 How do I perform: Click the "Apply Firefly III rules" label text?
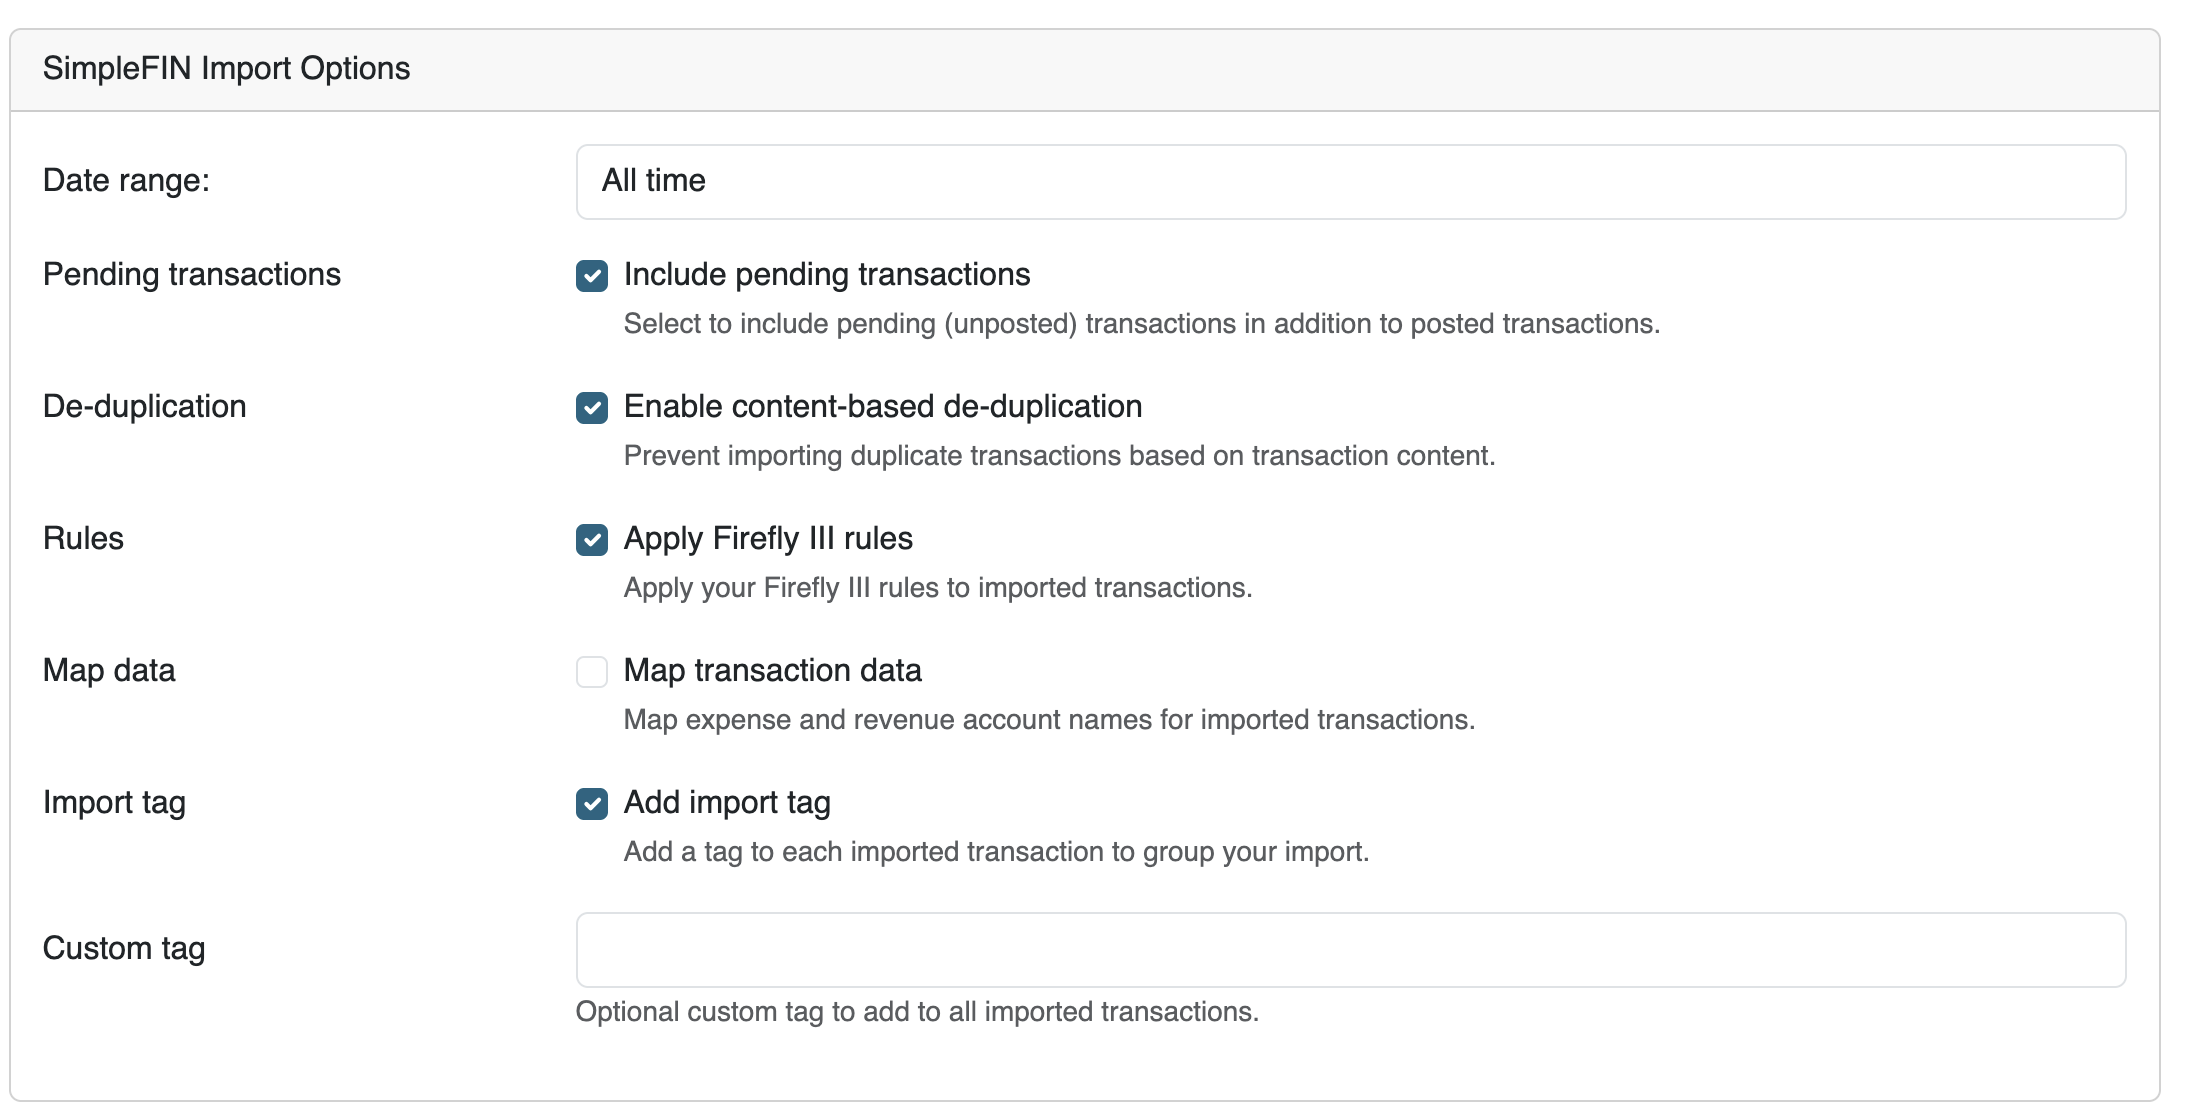pyautogui.click(x=768, y=539)
